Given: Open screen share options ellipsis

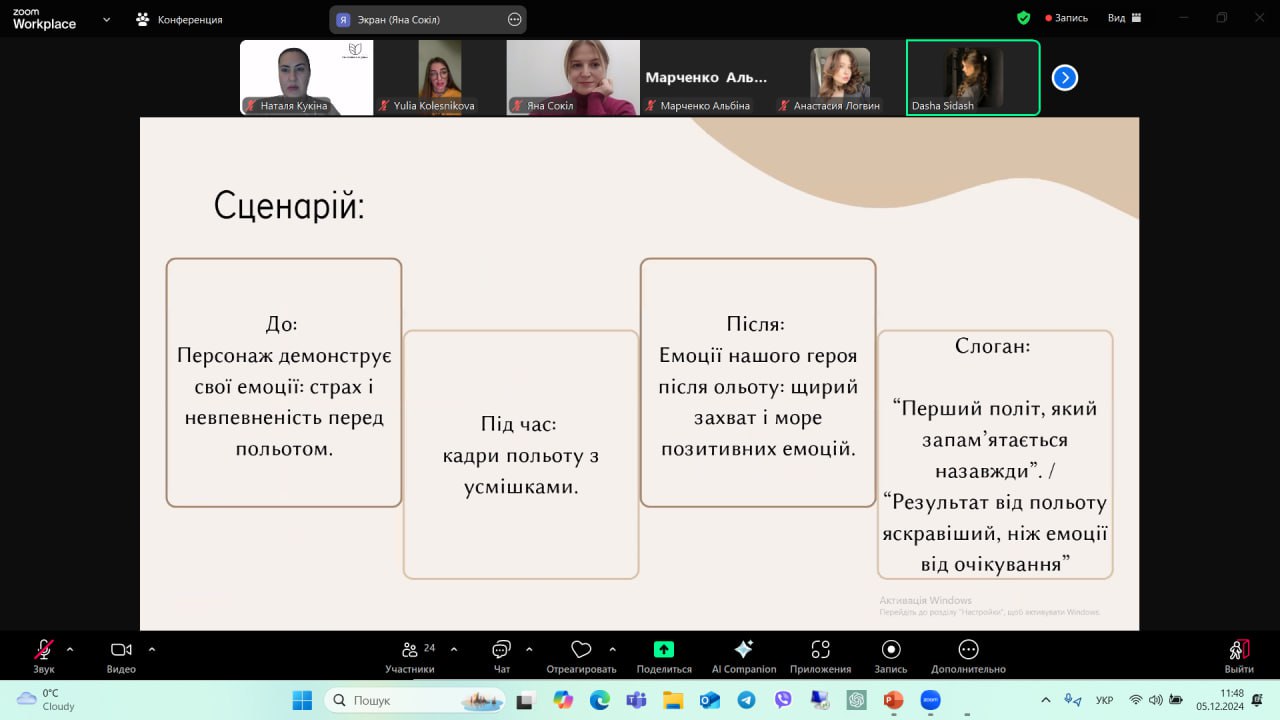Looking at the screenshot, I should click(515, 19).
